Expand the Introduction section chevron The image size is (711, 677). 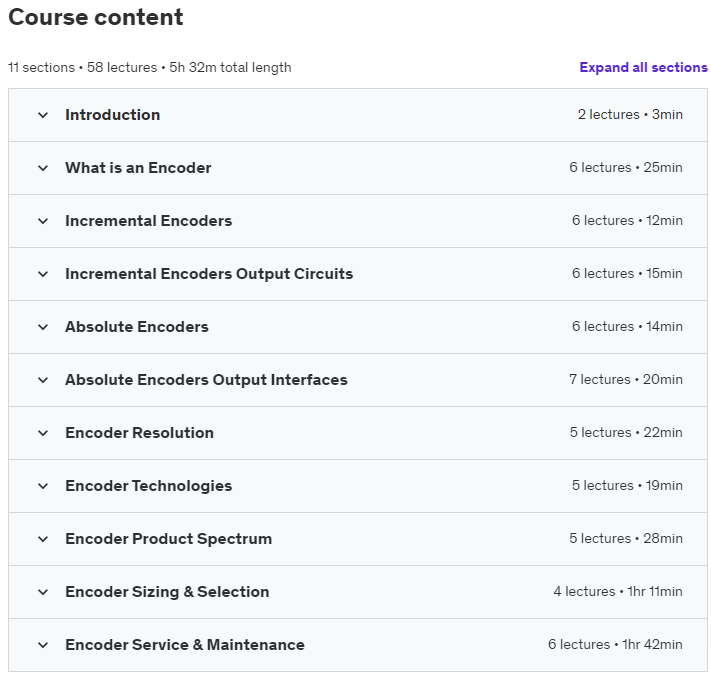pyautogui.click(x=43, y=115)
